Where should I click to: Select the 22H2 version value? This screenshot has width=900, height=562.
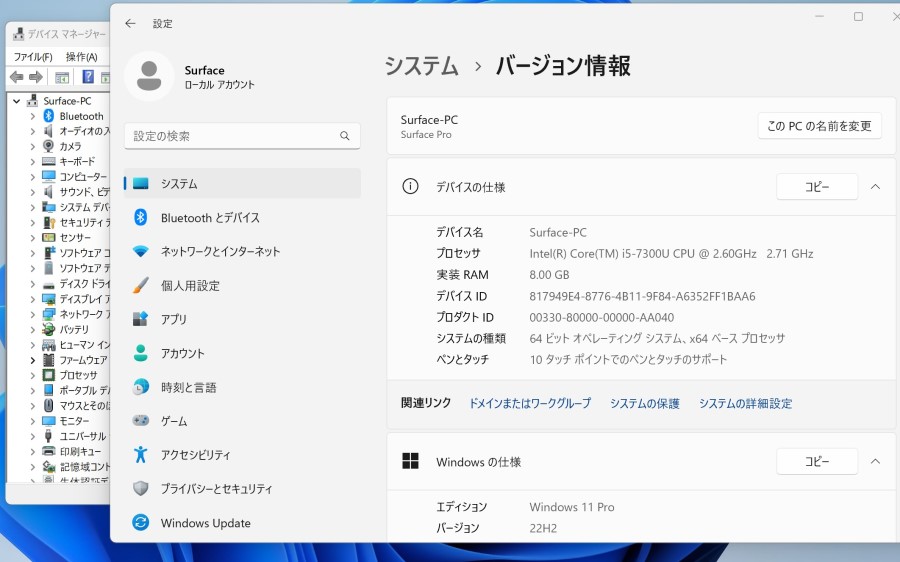click(543, 528)
